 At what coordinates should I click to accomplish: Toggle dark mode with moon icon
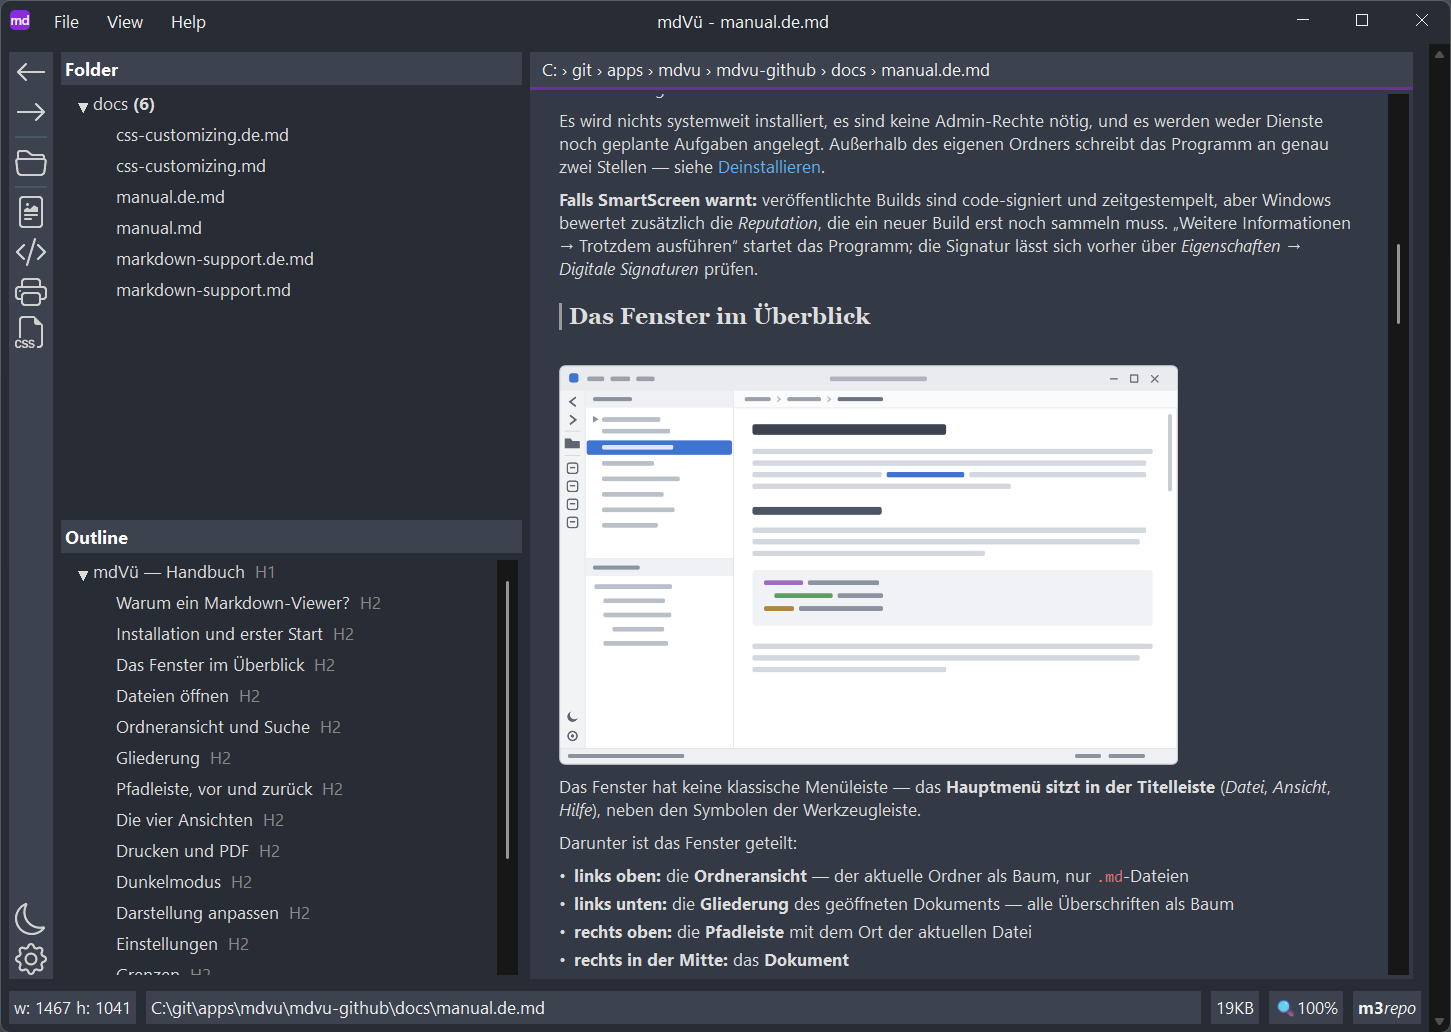click(30, 918)
